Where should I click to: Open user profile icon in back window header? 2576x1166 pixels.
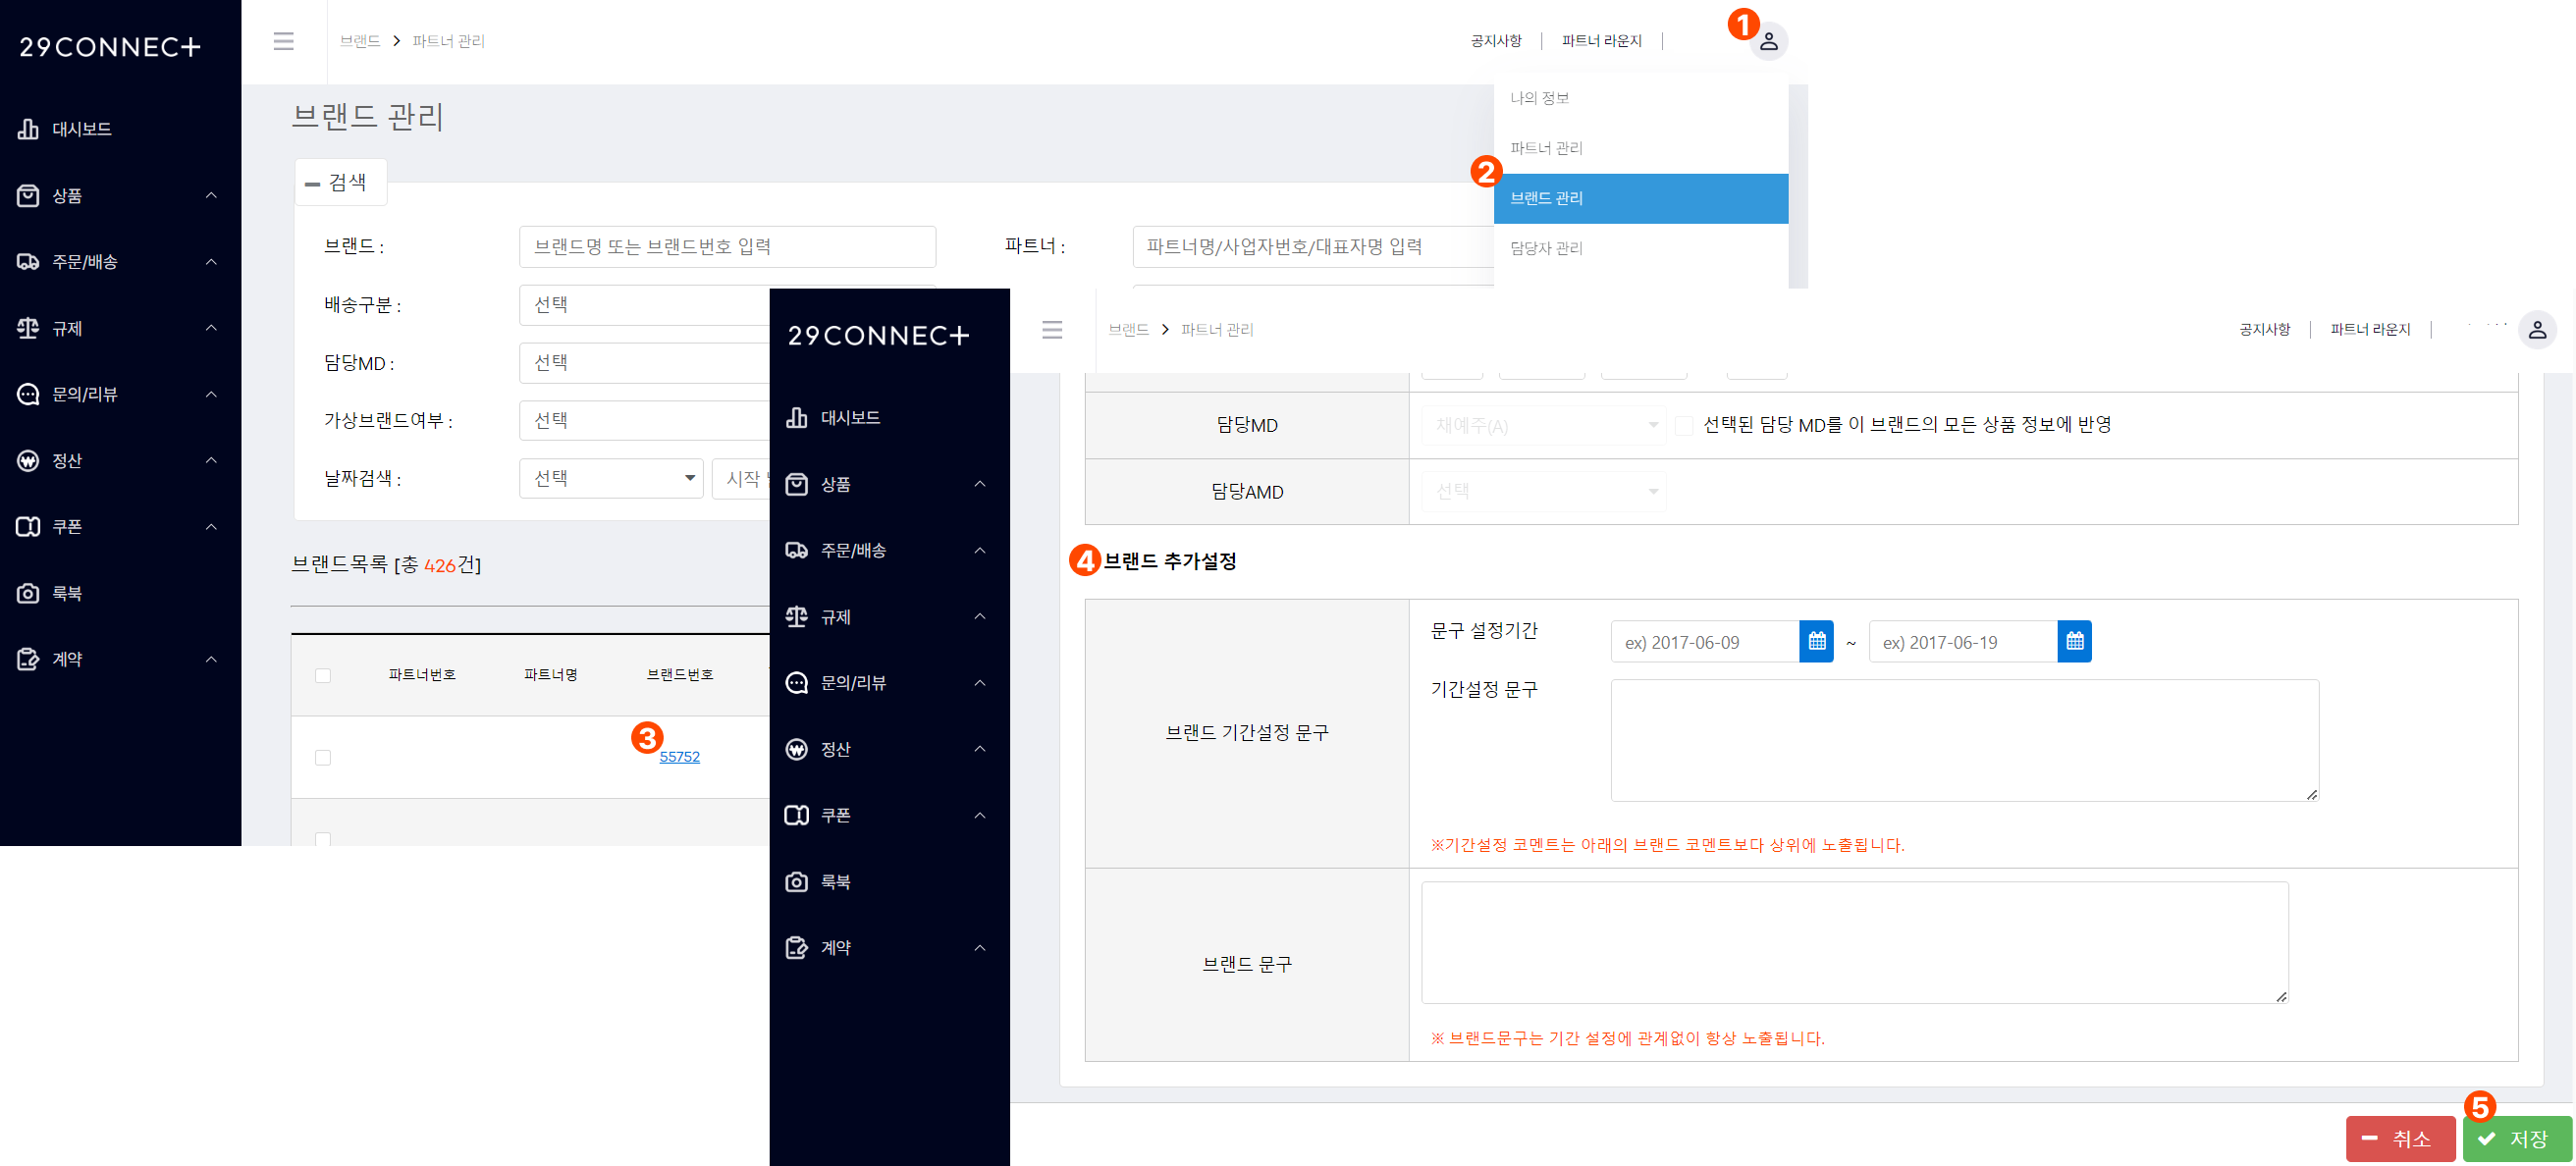[x=1768, y=41]
